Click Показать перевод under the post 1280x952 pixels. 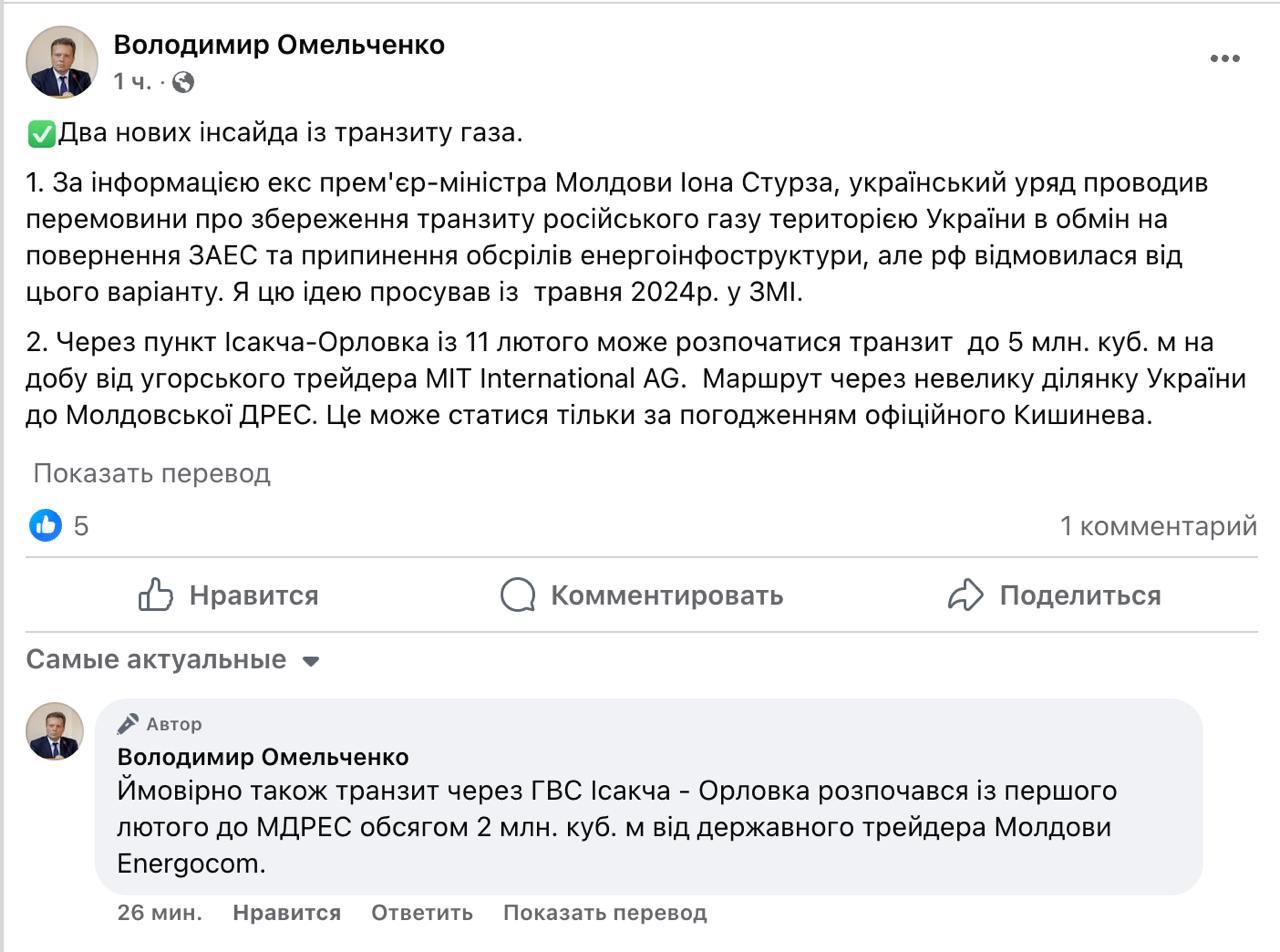152,473
